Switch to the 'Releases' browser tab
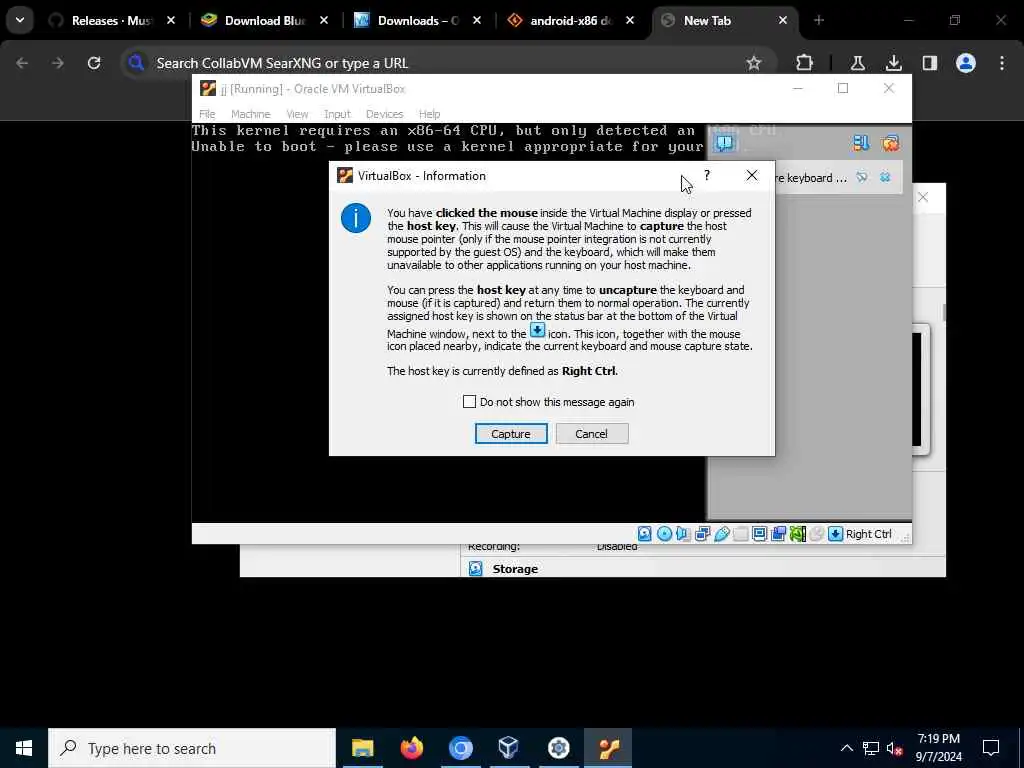 click(x=111, y=21)
